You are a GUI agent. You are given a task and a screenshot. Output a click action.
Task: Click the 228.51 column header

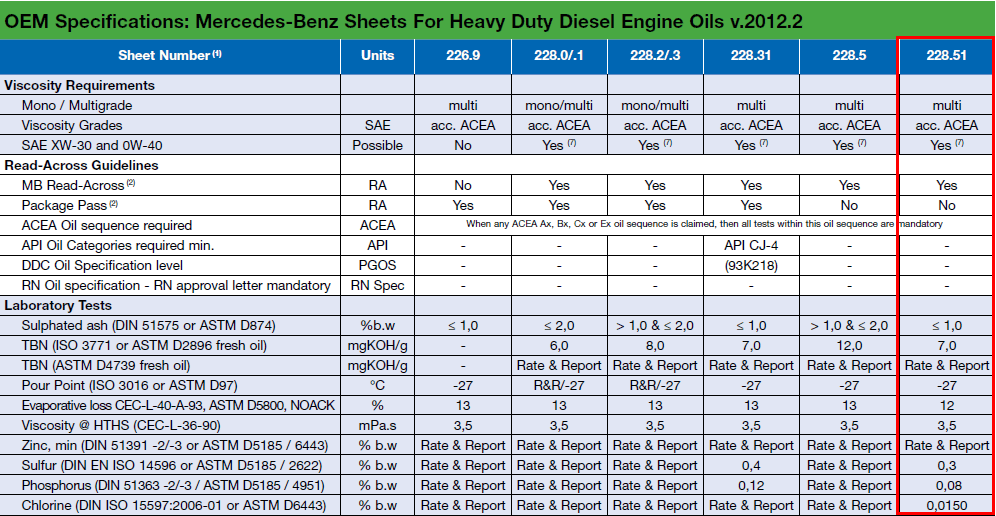tap(947, 56)
